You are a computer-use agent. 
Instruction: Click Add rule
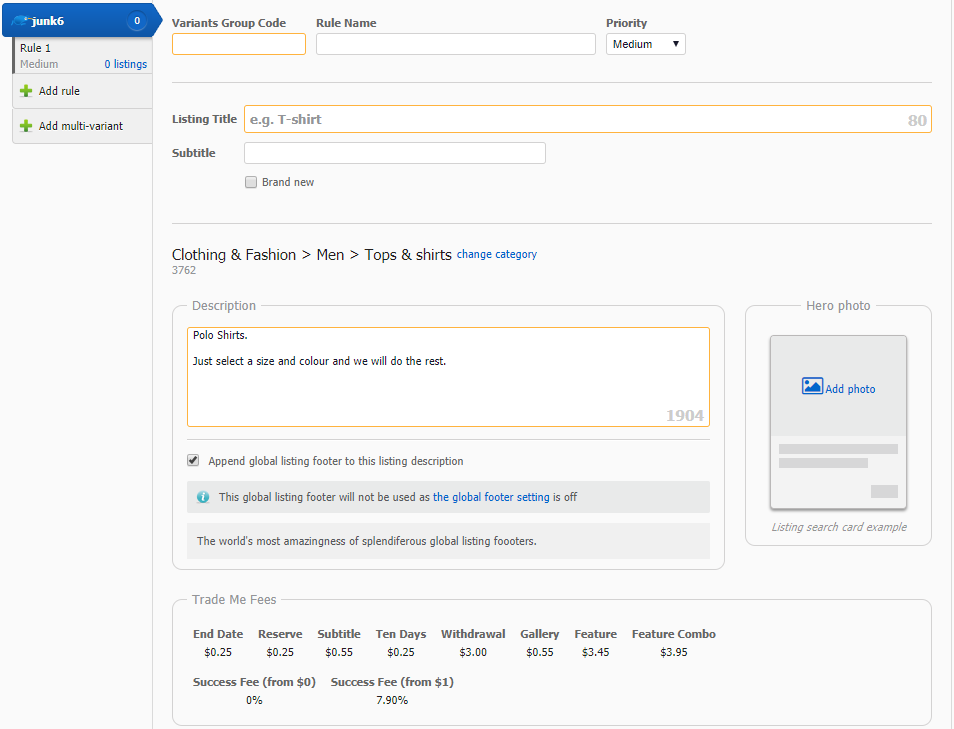(59, 91)
